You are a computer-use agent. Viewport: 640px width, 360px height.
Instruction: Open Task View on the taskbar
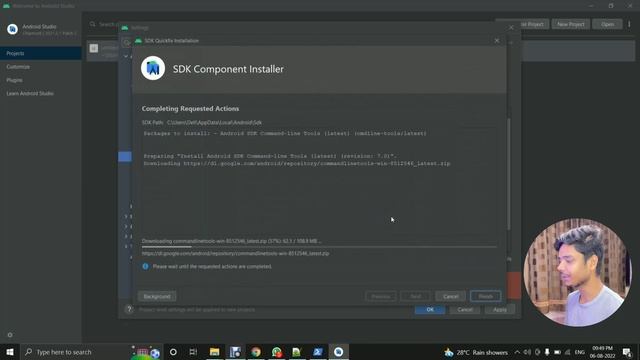193,352
